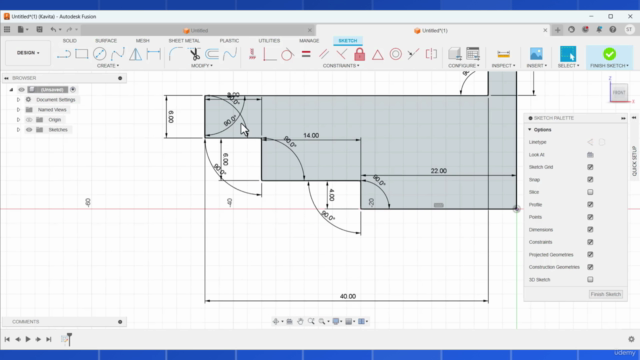This screenshot has height=360, width=640.
Task: Apply the Parallel constraint
Action: [324, 54]
